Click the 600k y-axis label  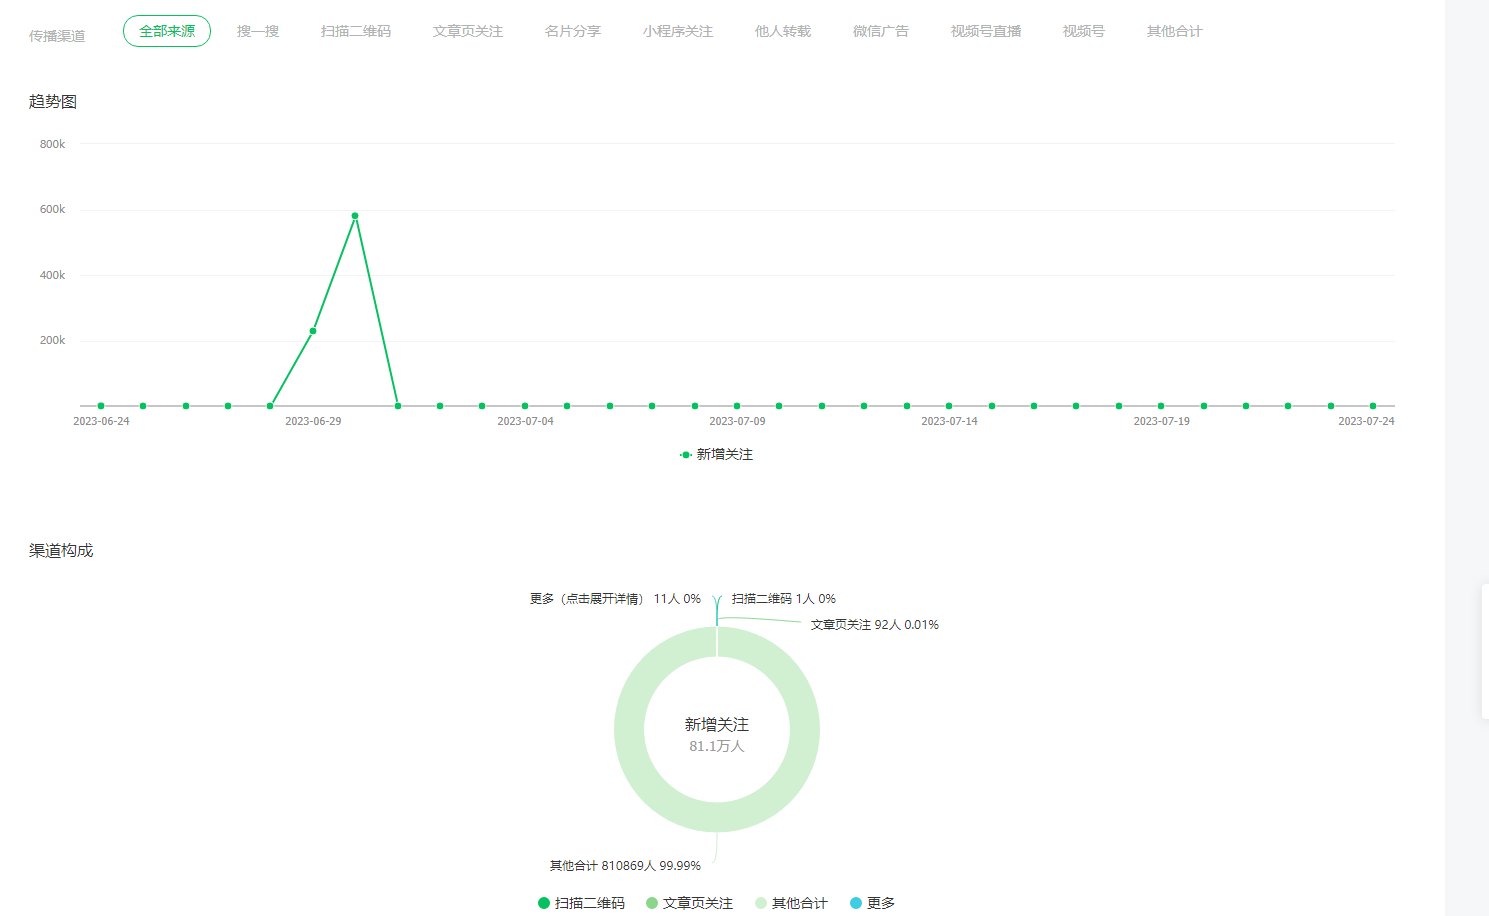52,209
